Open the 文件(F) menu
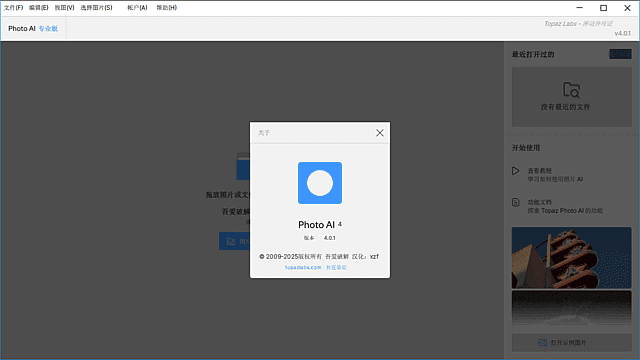The image size is (640, 360). pos(13,8)
